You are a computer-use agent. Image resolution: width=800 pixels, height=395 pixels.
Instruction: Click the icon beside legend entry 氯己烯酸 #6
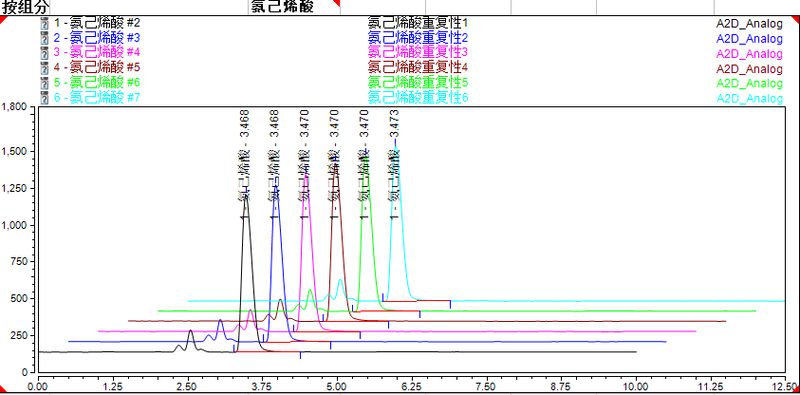(44, 83)
